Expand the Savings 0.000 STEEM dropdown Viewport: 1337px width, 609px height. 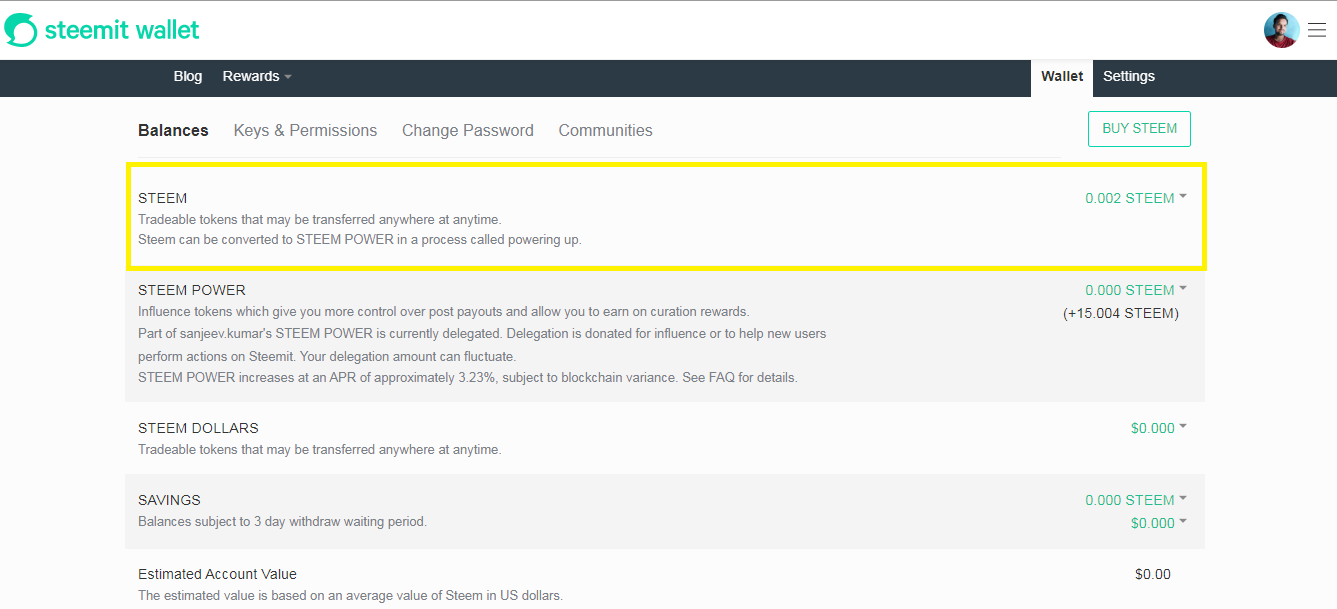coord(1136,500)
